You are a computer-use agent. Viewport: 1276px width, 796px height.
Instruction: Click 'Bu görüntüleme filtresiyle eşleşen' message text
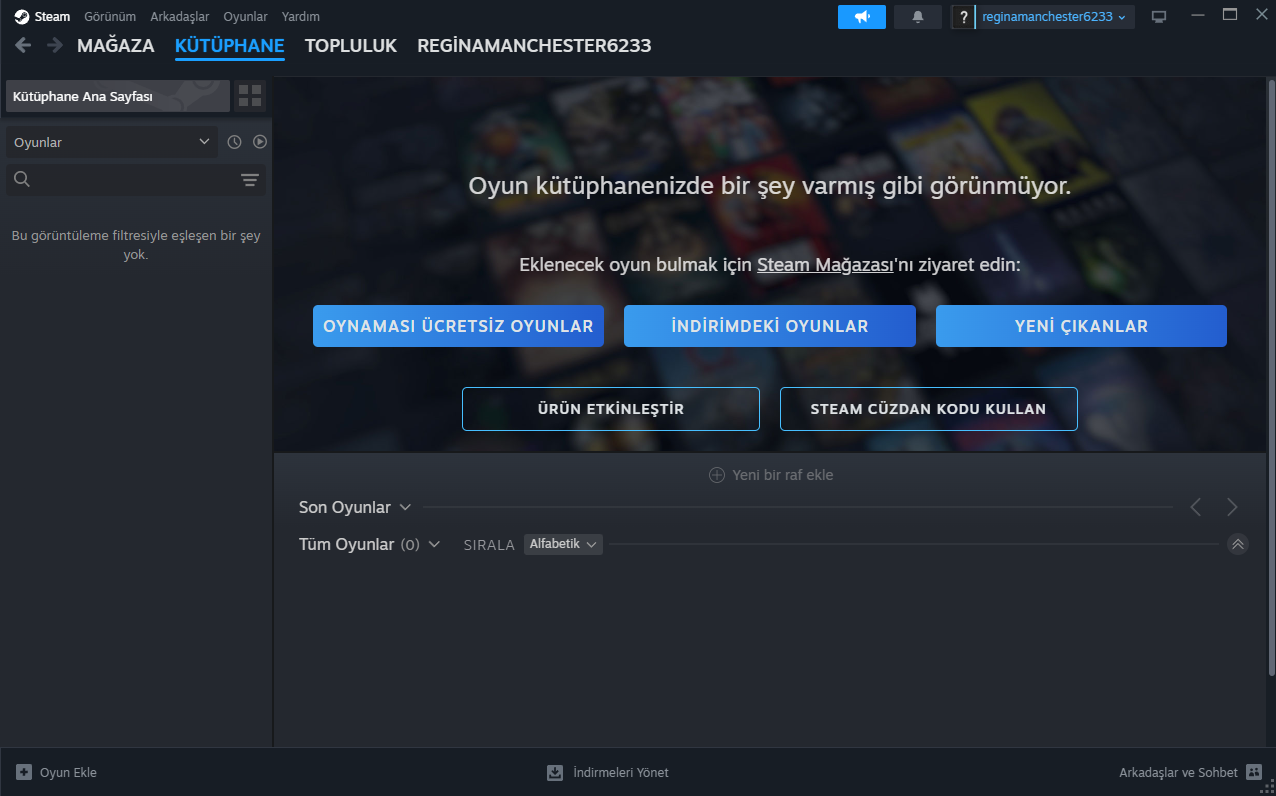pos(136,245)
